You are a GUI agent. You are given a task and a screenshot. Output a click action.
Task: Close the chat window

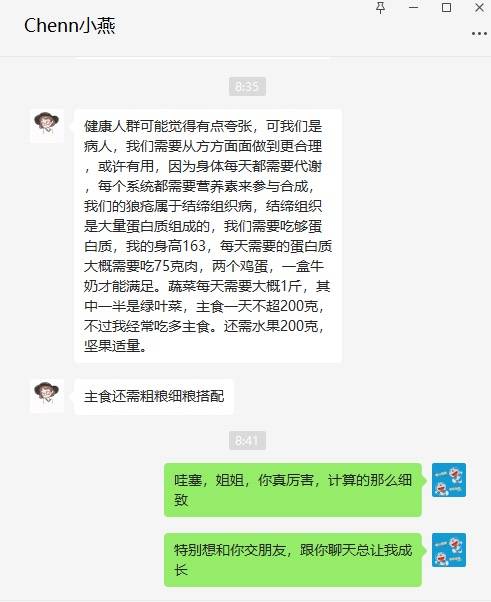click(479, 7)
